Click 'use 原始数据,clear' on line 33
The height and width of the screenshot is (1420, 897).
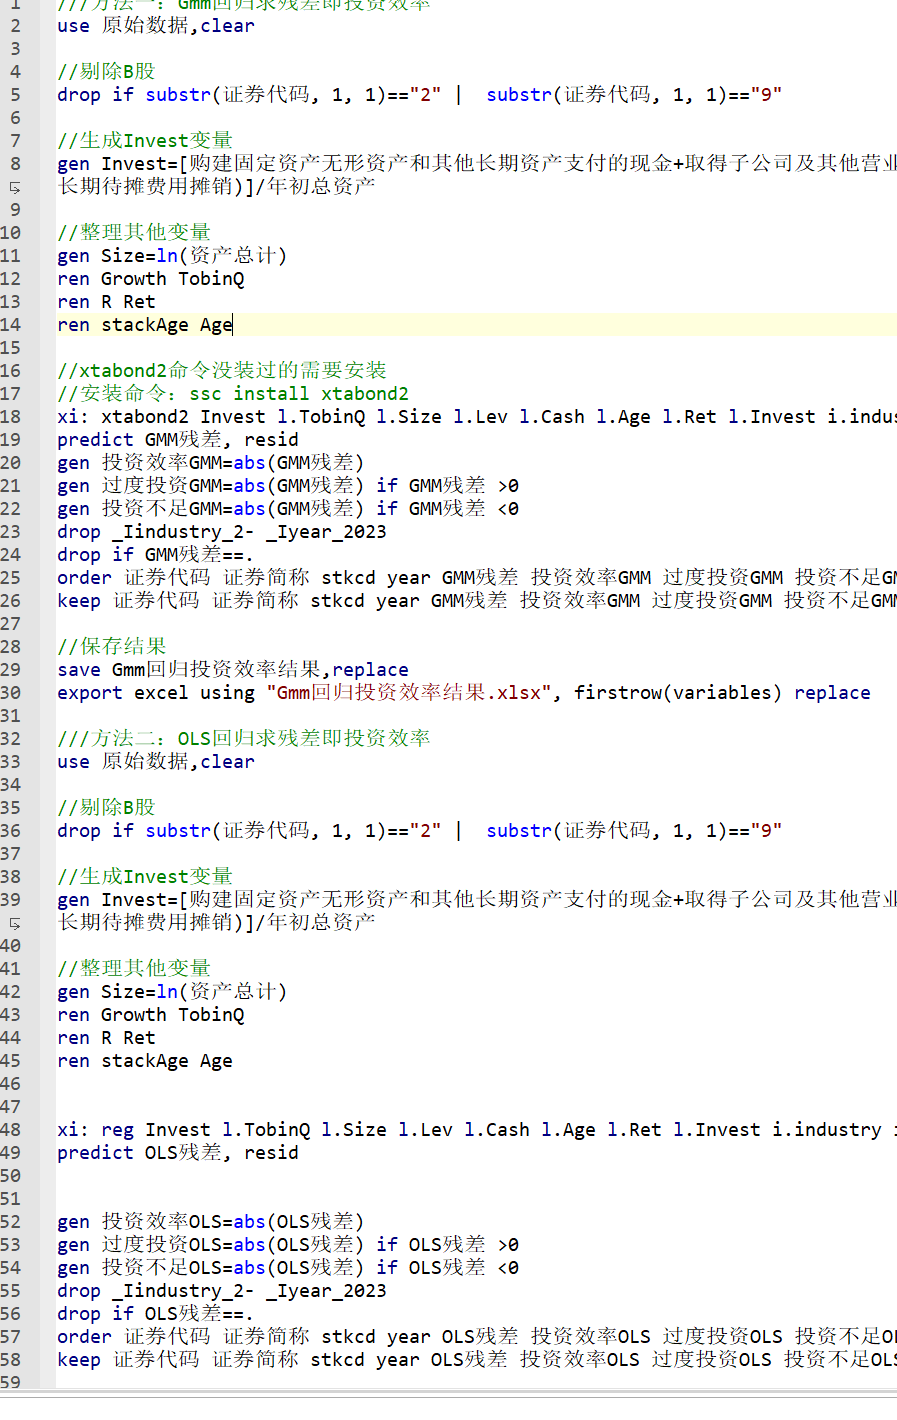[x=156, y=762]
